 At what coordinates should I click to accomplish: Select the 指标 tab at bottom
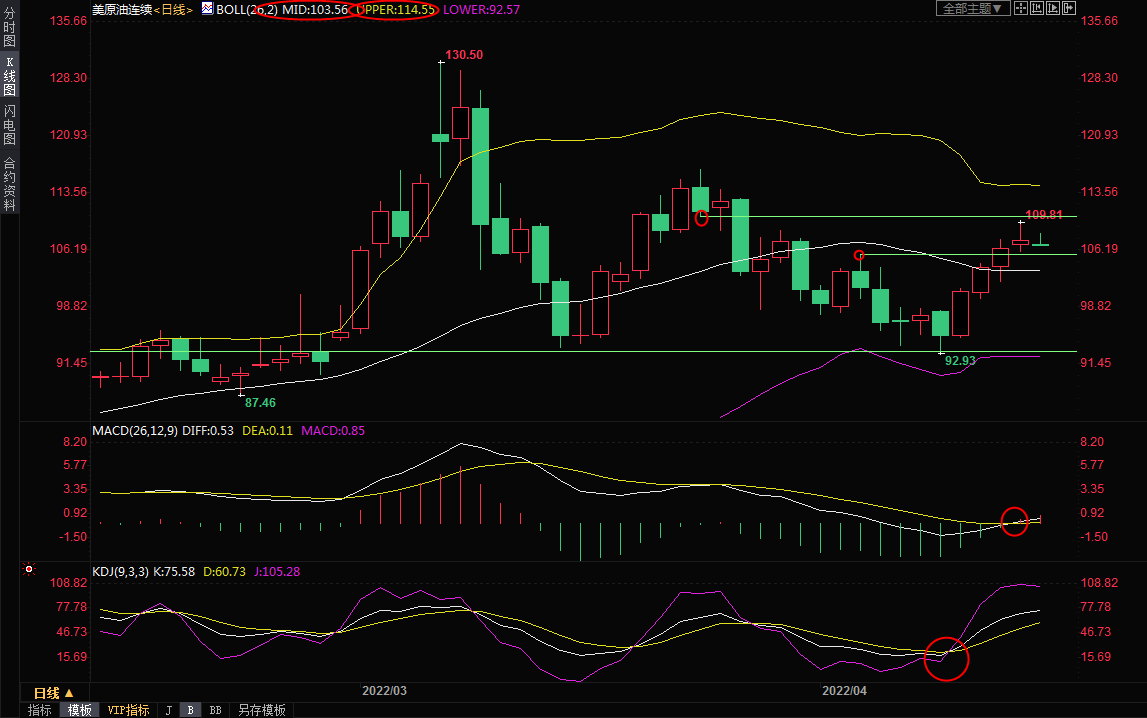click(40, 710)
